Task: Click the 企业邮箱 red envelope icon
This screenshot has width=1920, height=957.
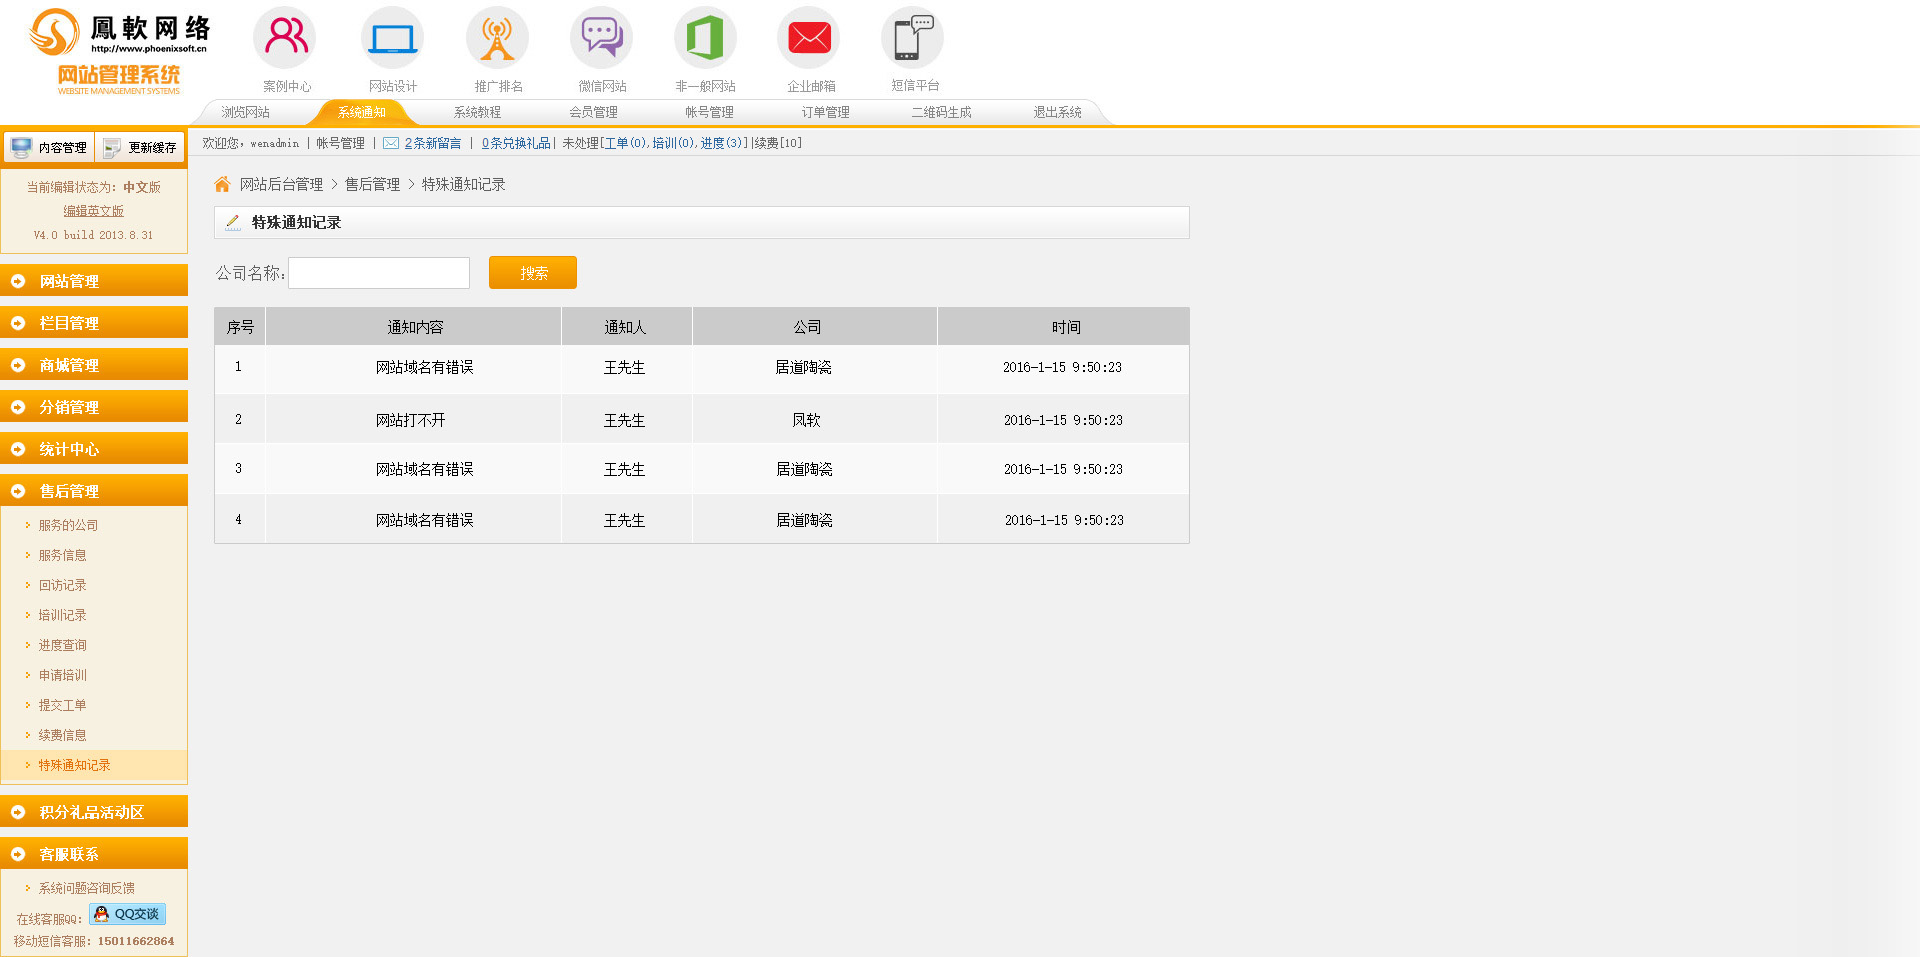Action: 809,38
